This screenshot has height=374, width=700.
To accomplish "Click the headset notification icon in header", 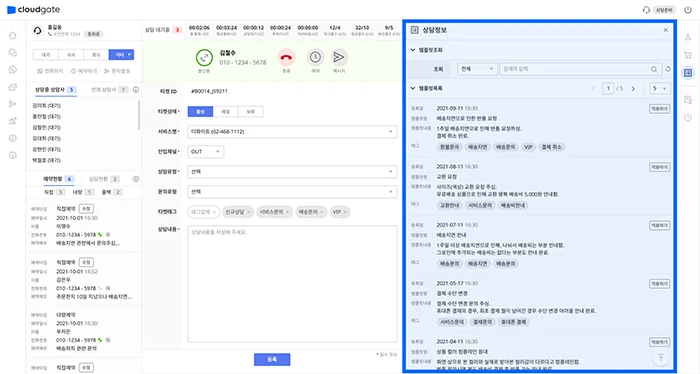I will (x=646, y=10).
